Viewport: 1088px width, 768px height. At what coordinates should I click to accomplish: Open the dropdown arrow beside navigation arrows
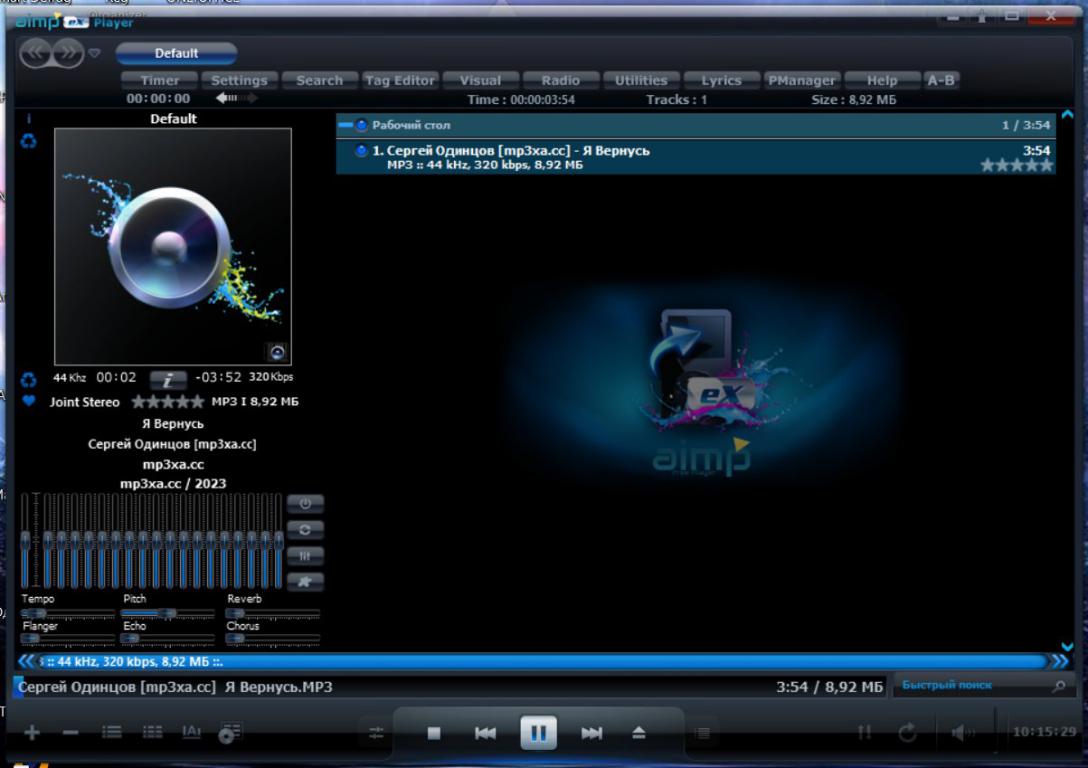coord(94,53)
